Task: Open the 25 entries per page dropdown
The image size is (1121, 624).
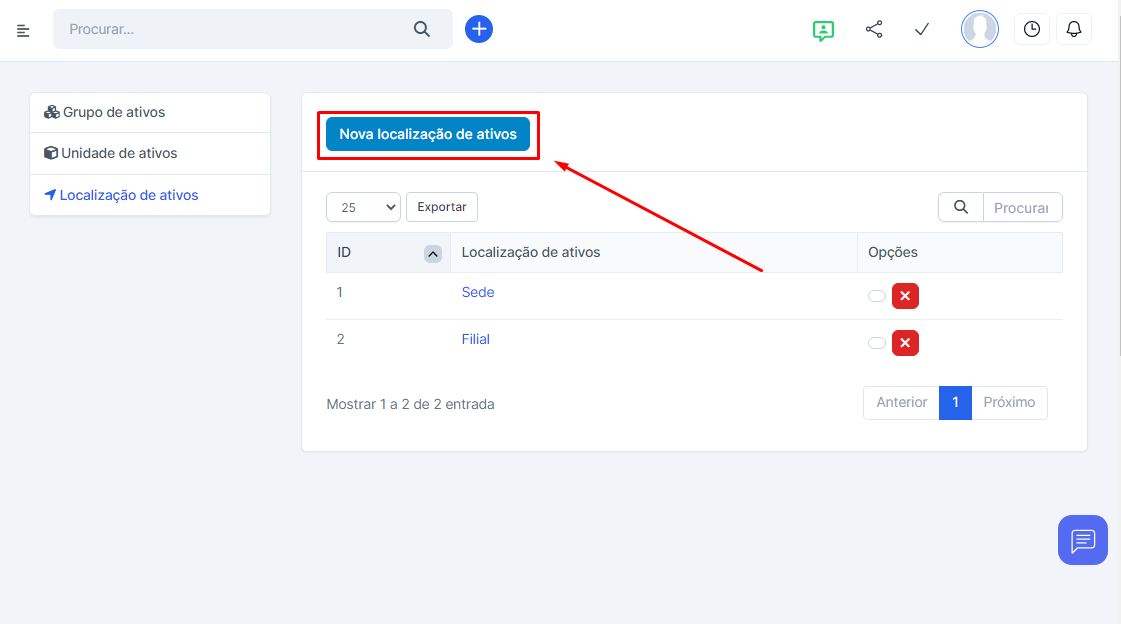Action: coord(363,207)
